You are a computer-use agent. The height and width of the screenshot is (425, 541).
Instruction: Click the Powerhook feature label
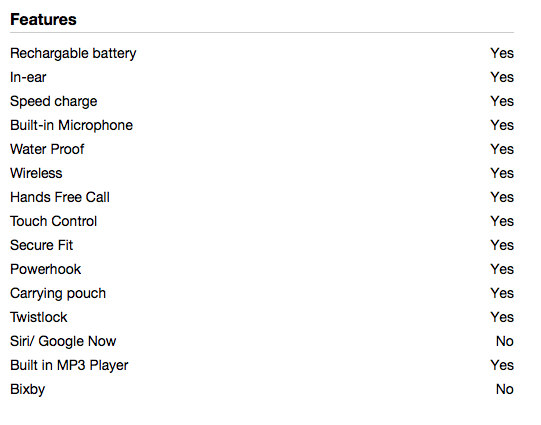[46, 269]
